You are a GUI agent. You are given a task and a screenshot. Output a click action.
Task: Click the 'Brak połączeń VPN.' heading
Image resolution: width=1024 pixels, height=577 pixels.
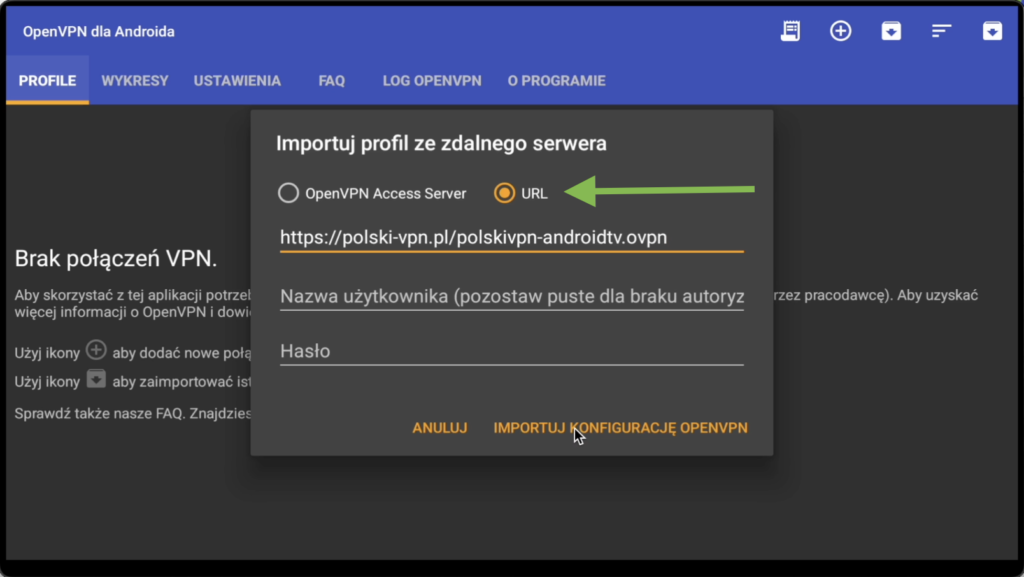(x=116, y=258)
